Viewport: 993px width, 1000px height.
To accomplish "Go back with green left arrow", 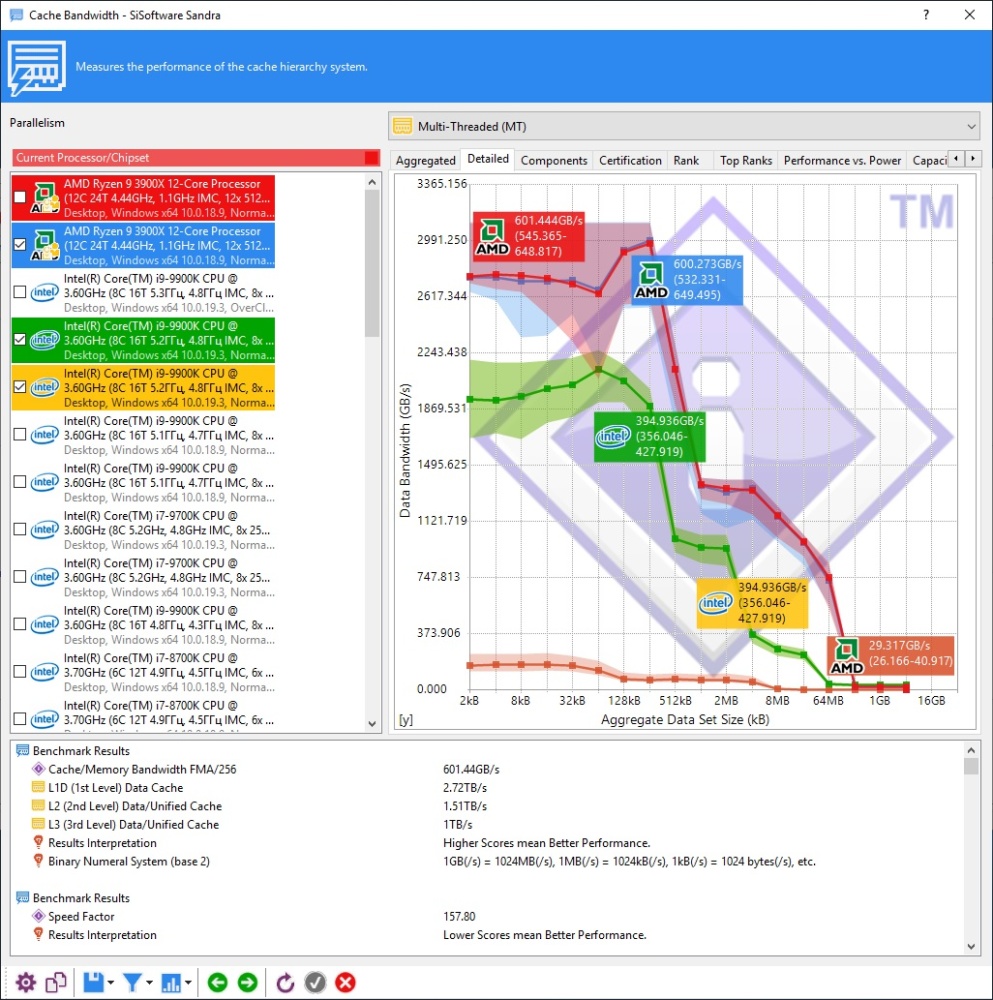I will [217, 982].
